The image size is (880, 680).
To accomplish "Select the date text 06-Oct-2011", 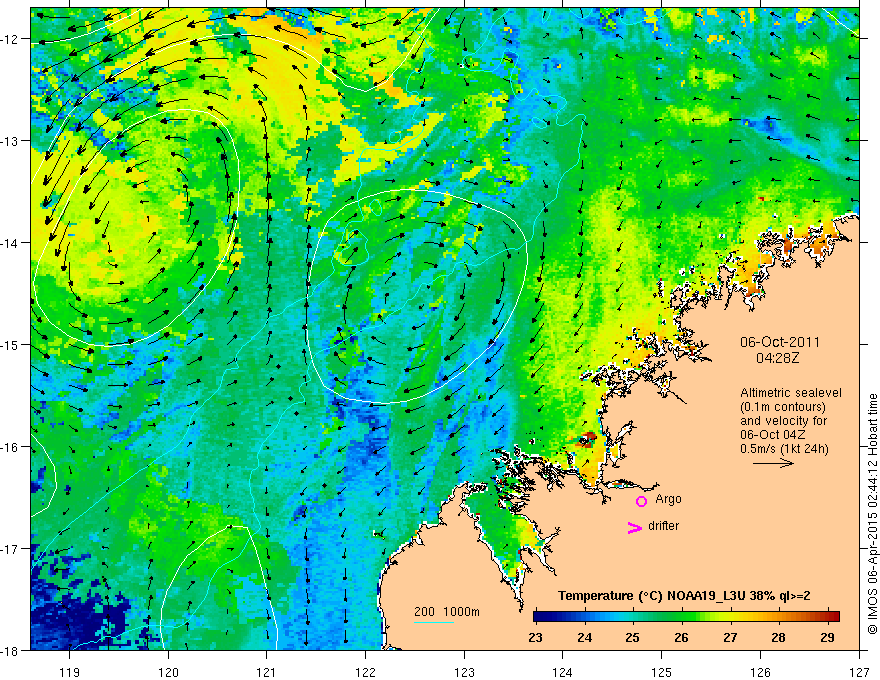I will (780, 342).
